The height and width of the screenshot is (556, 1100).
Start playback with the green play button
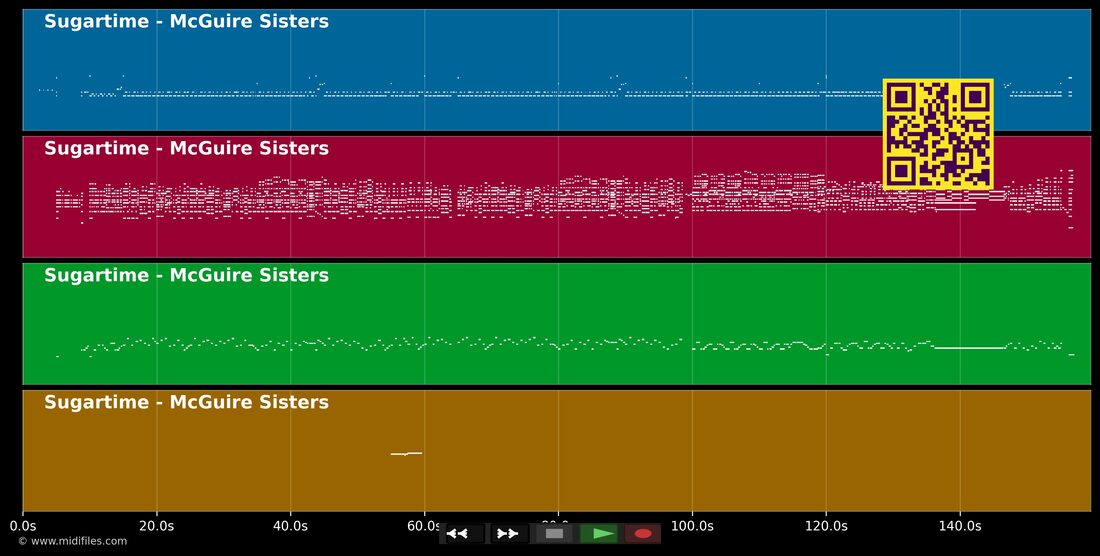(x=599, y=534)
